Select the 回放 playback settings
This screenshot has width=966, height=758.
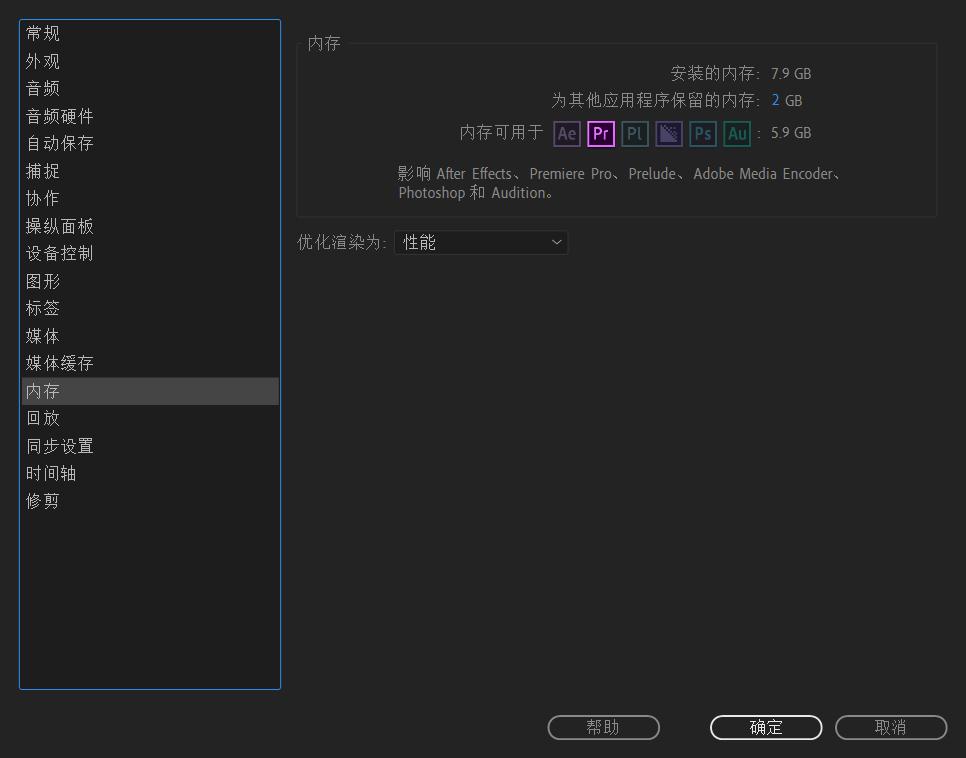coord(42,418)
